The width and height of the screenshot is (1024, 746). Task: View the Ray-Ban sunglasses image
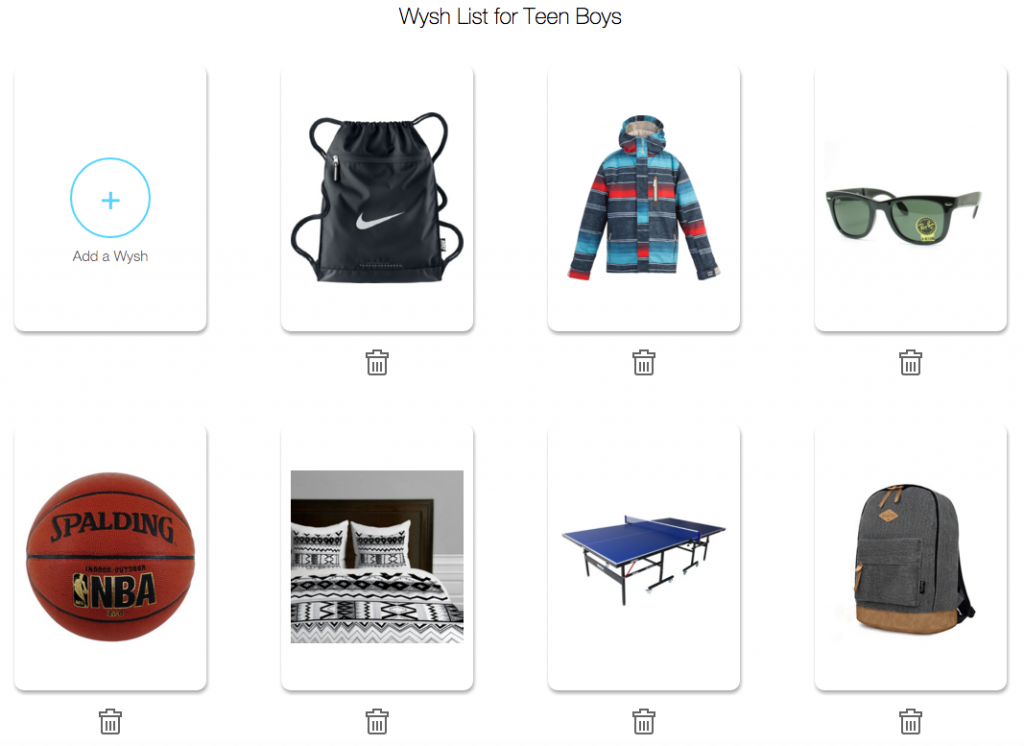(x=904, y=215)
